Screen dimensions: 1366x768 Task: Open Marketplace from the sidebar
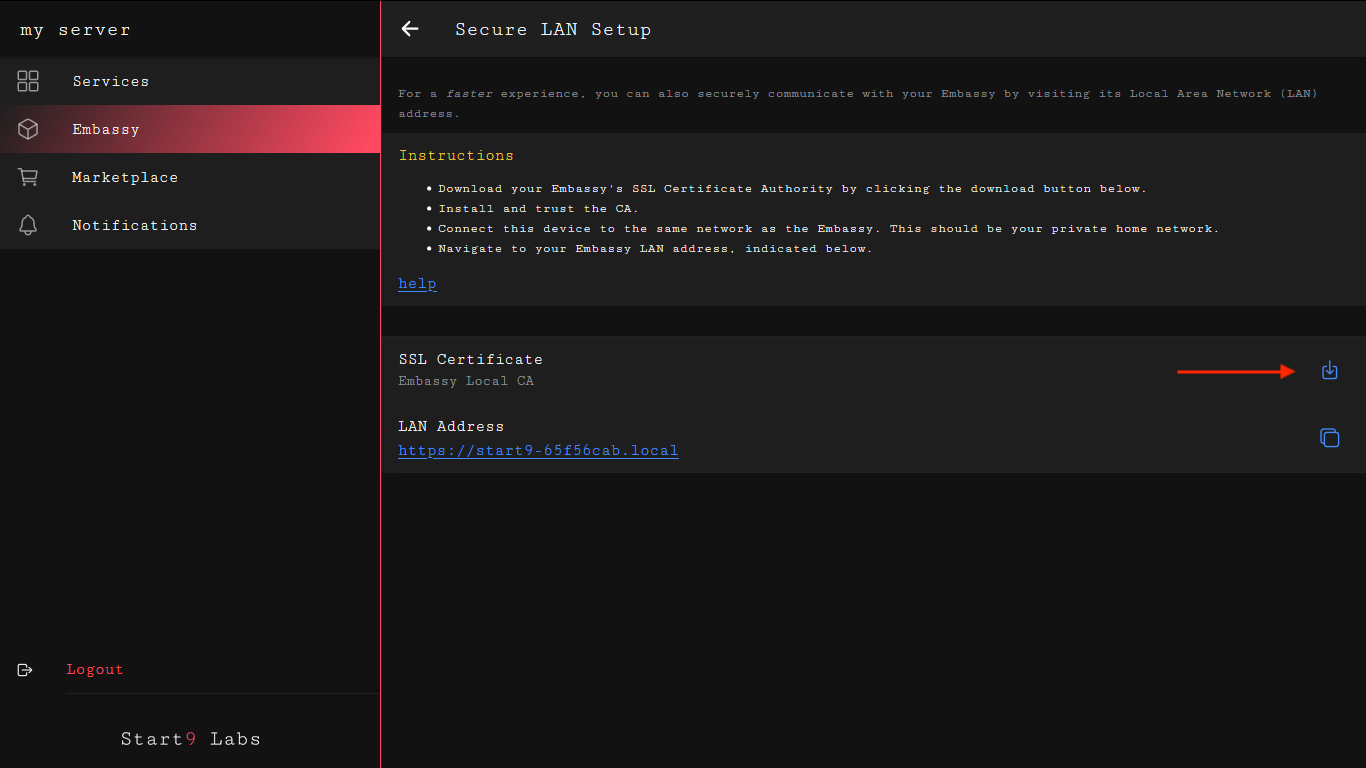[x=124, y=177]
